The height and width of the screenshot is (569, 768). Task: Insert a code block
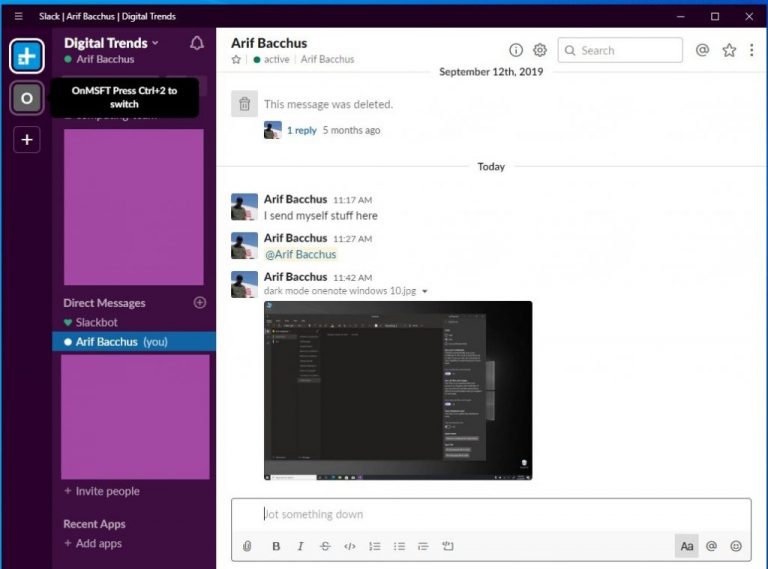click(448, 546)
